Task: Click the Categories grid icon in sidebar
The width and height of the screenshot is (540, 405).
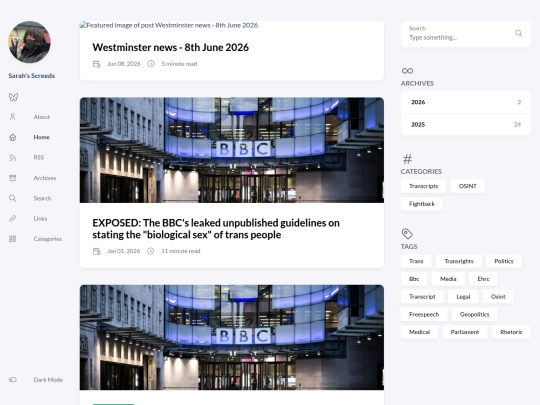Action: pyautogui.click(x=13, y=239)
